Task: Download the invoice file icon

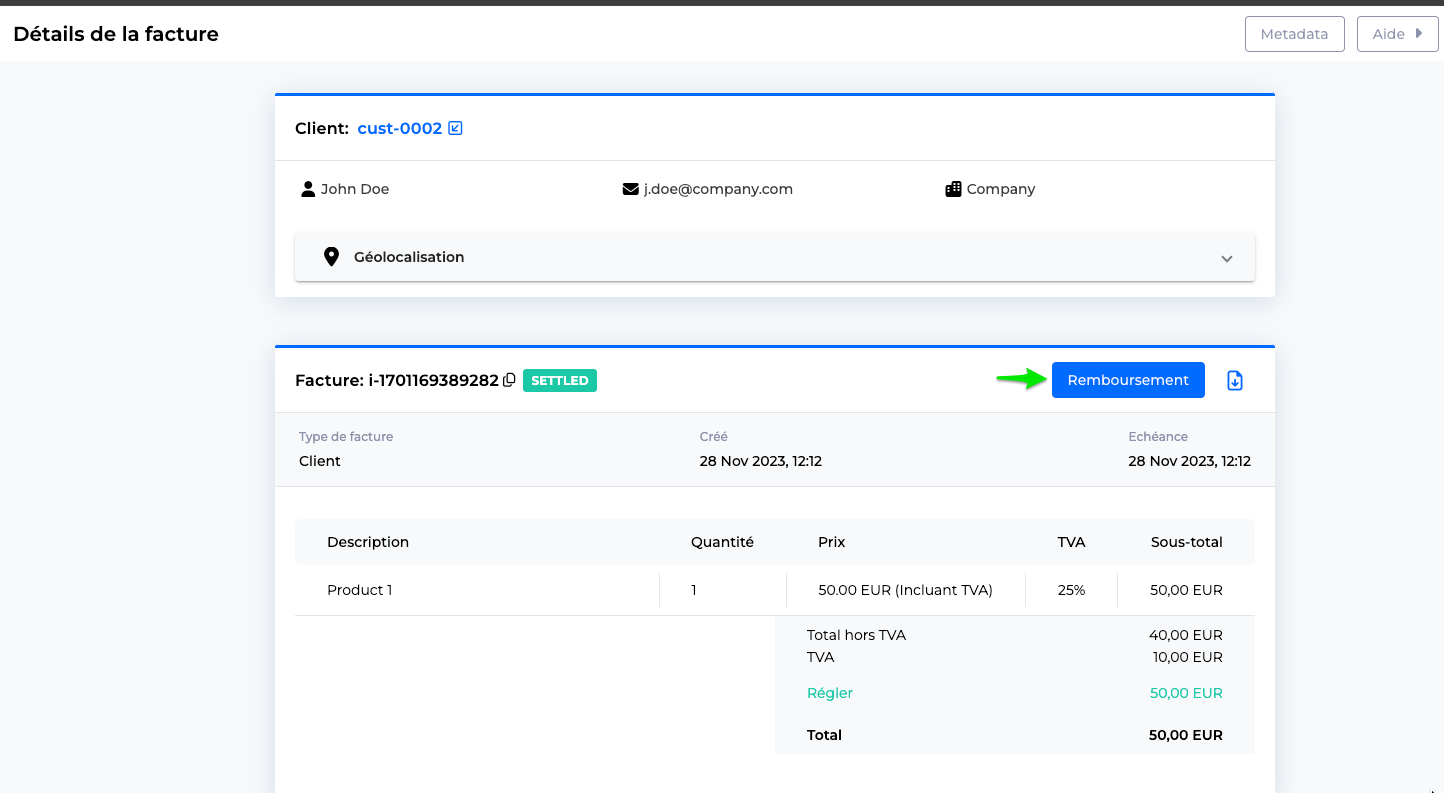Action: pyautogui.click(x=1235, y=380)
